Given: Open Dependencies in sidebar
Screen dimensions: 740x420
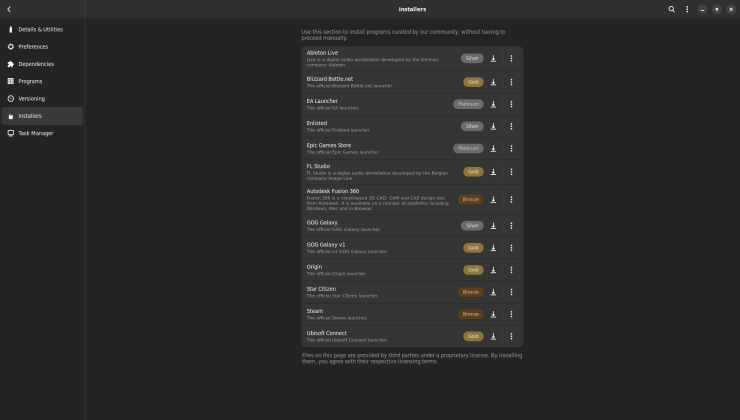Looking at the screenshot, I should tap(42, 64).
